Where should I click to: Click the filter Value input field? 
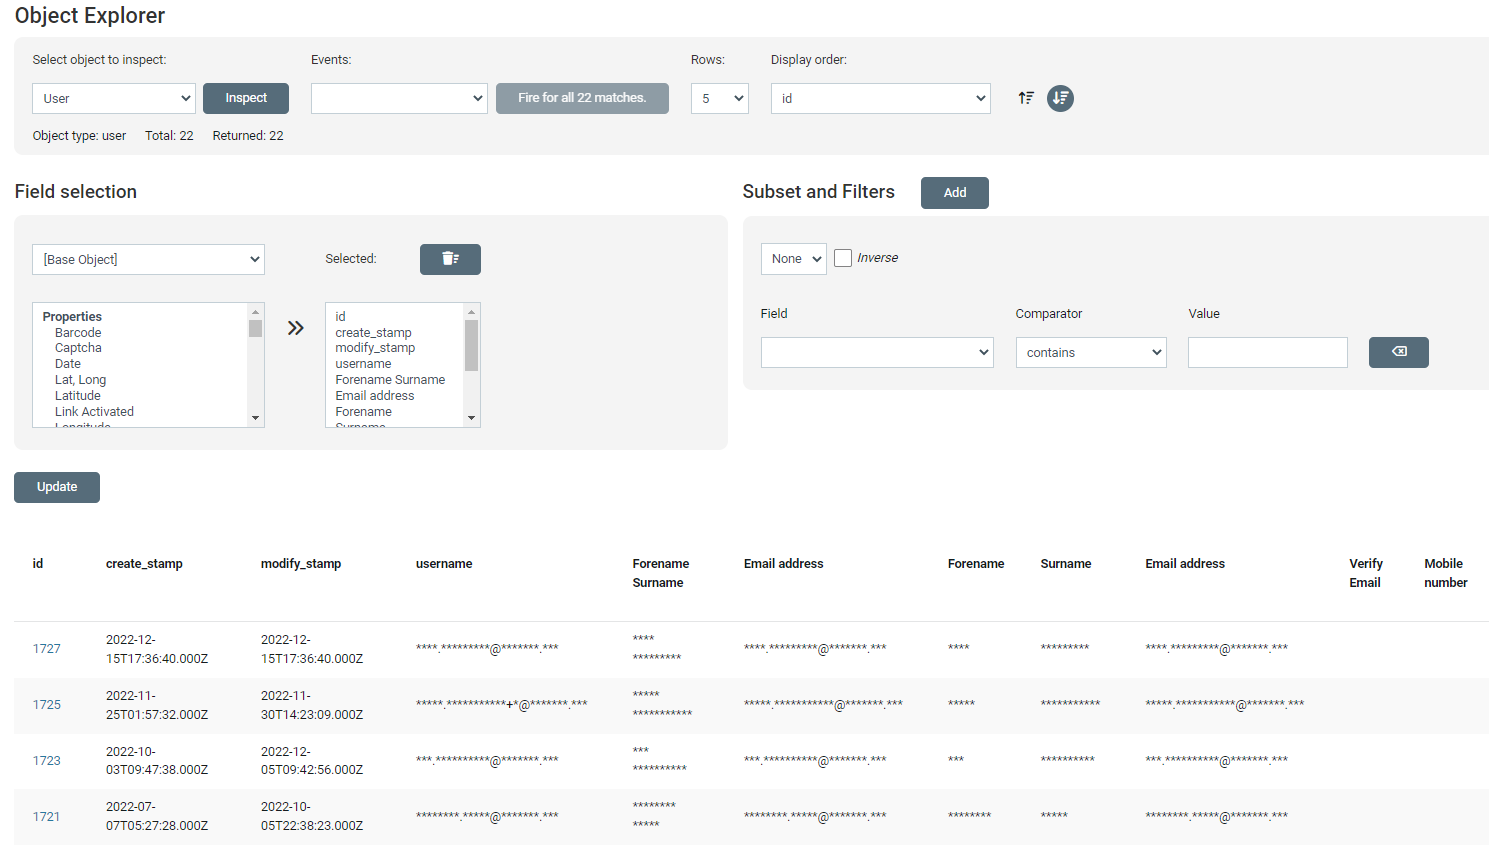click(x=1267, y=352)
